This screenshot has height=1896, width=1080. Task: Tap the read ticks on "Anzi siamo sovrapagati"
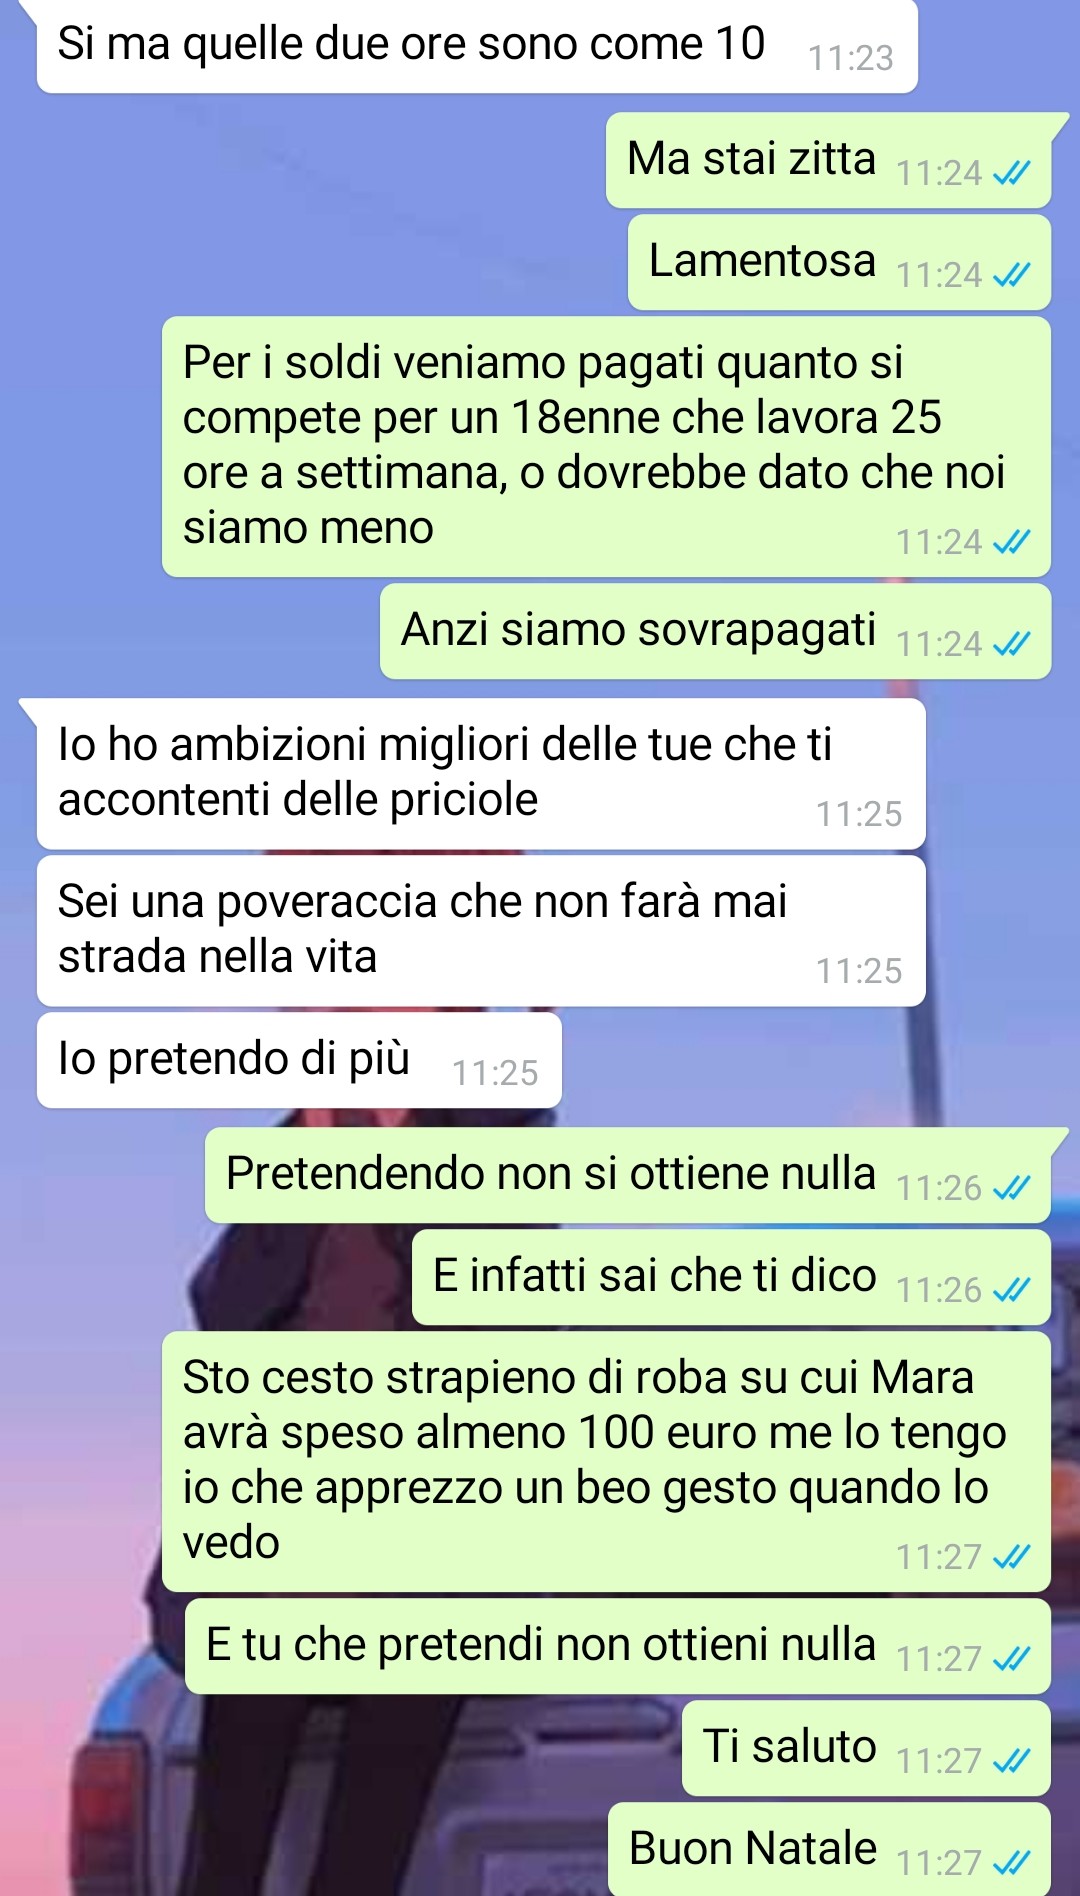click(x=1011, y=644)
